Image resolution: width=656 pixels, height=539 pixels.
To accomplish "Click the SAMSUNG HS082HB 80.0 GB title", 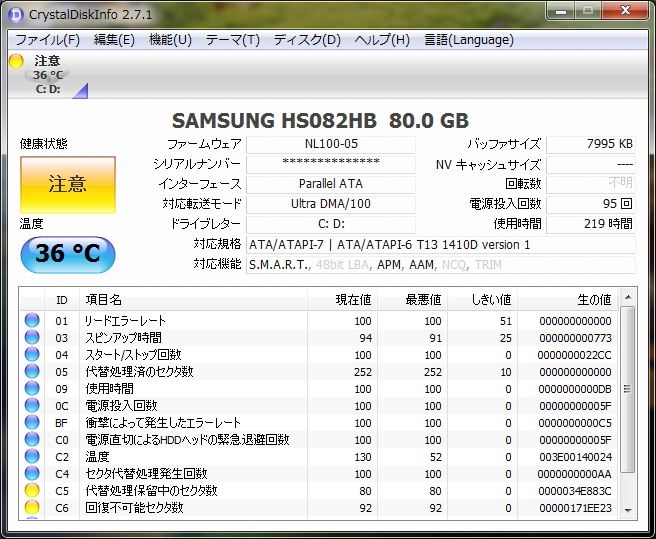I will pyautogui.click(x=320, y=121).
